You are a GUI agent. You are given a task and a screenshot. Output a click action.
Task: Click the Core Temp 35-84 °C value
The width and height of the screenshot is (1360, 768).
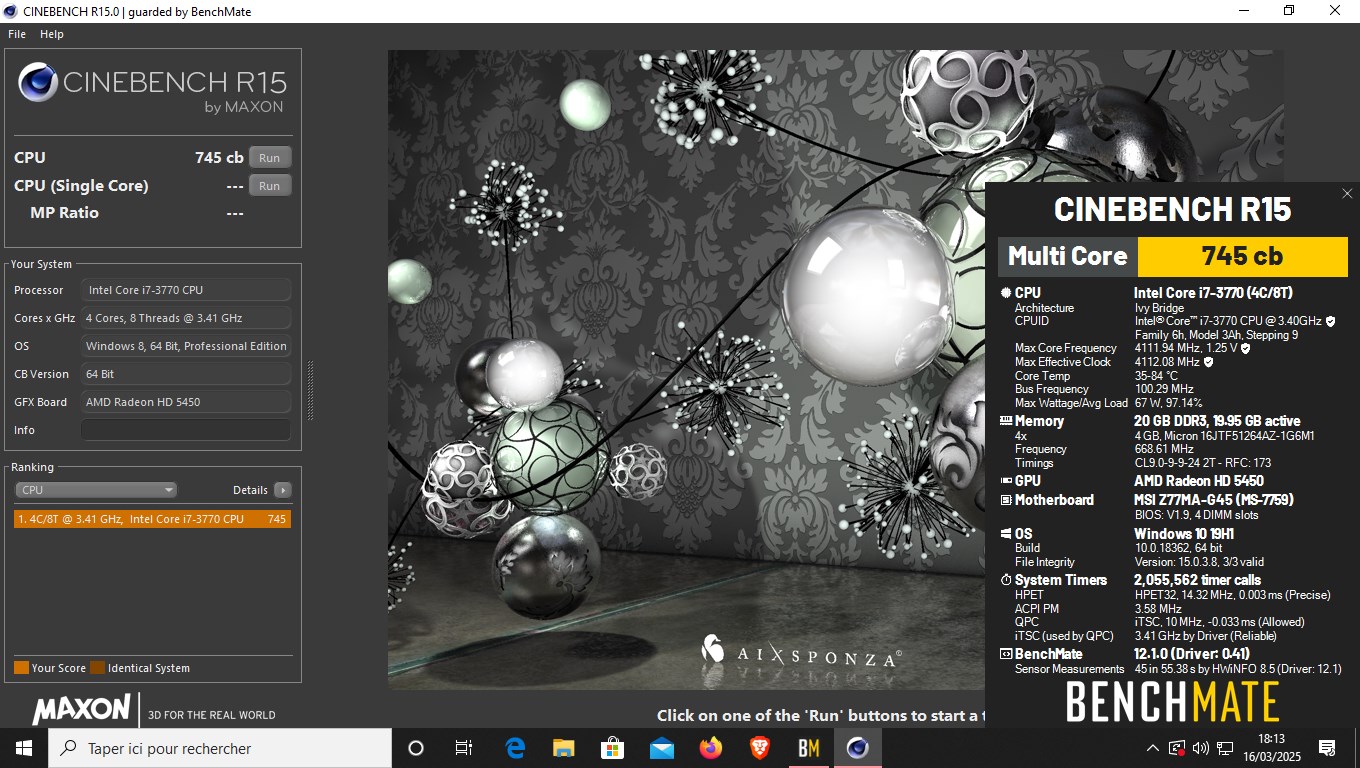tap(1157, 376)
